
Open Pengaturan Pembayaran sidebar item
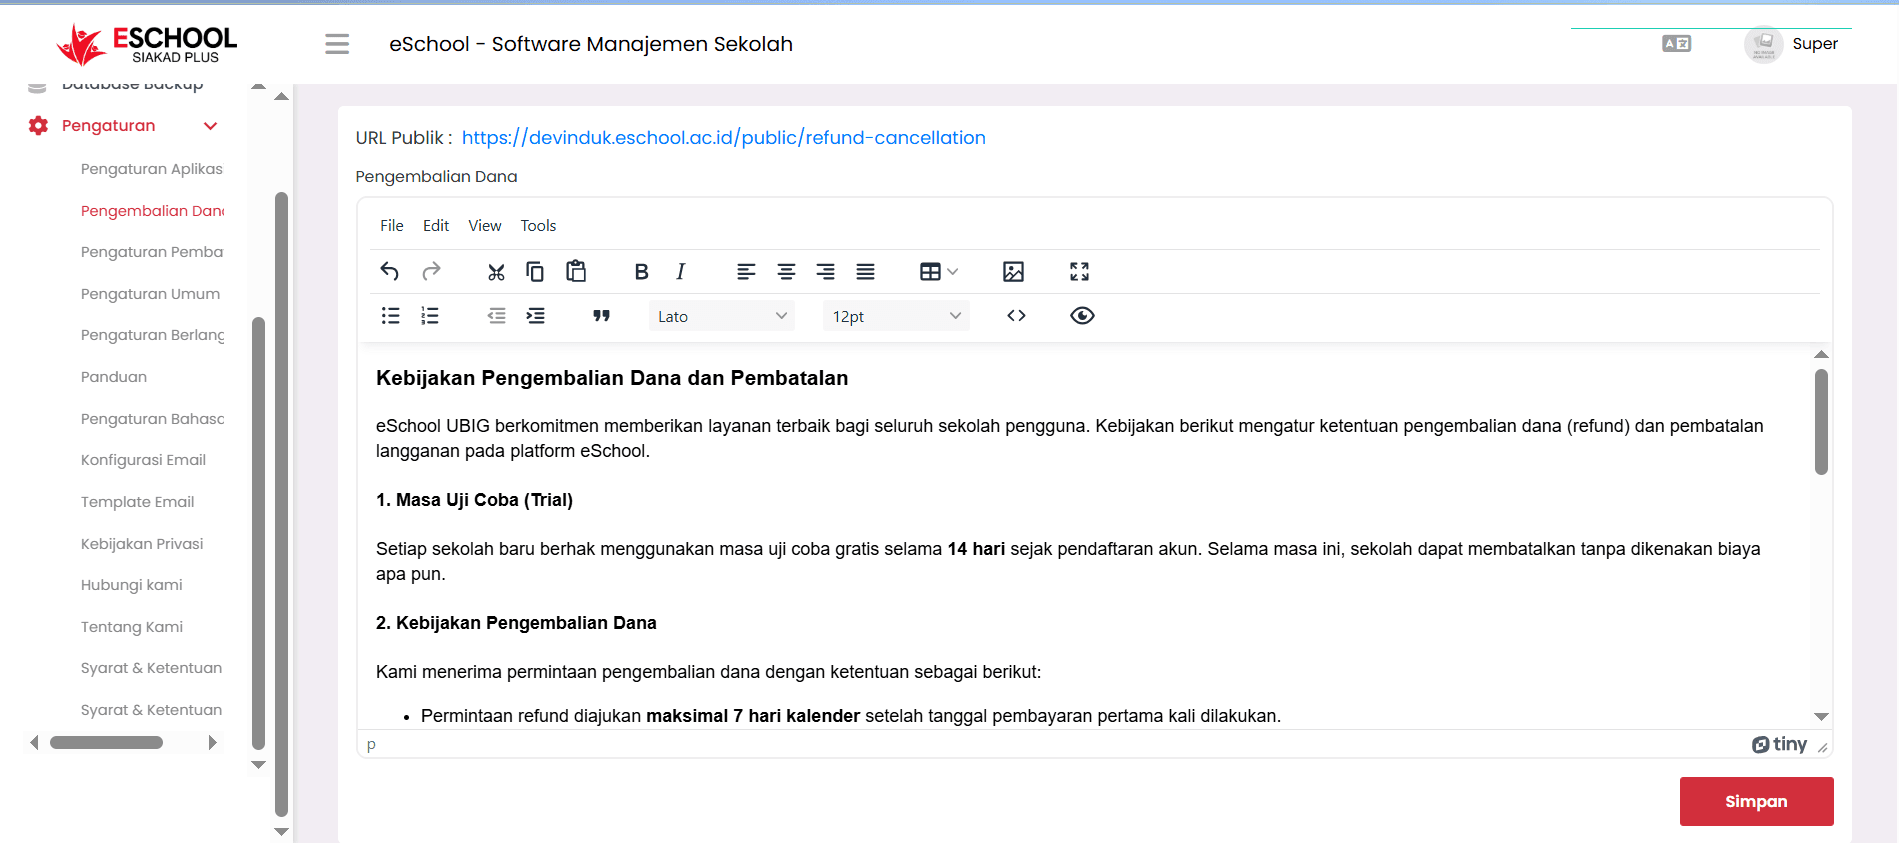(x=152, y=252)
